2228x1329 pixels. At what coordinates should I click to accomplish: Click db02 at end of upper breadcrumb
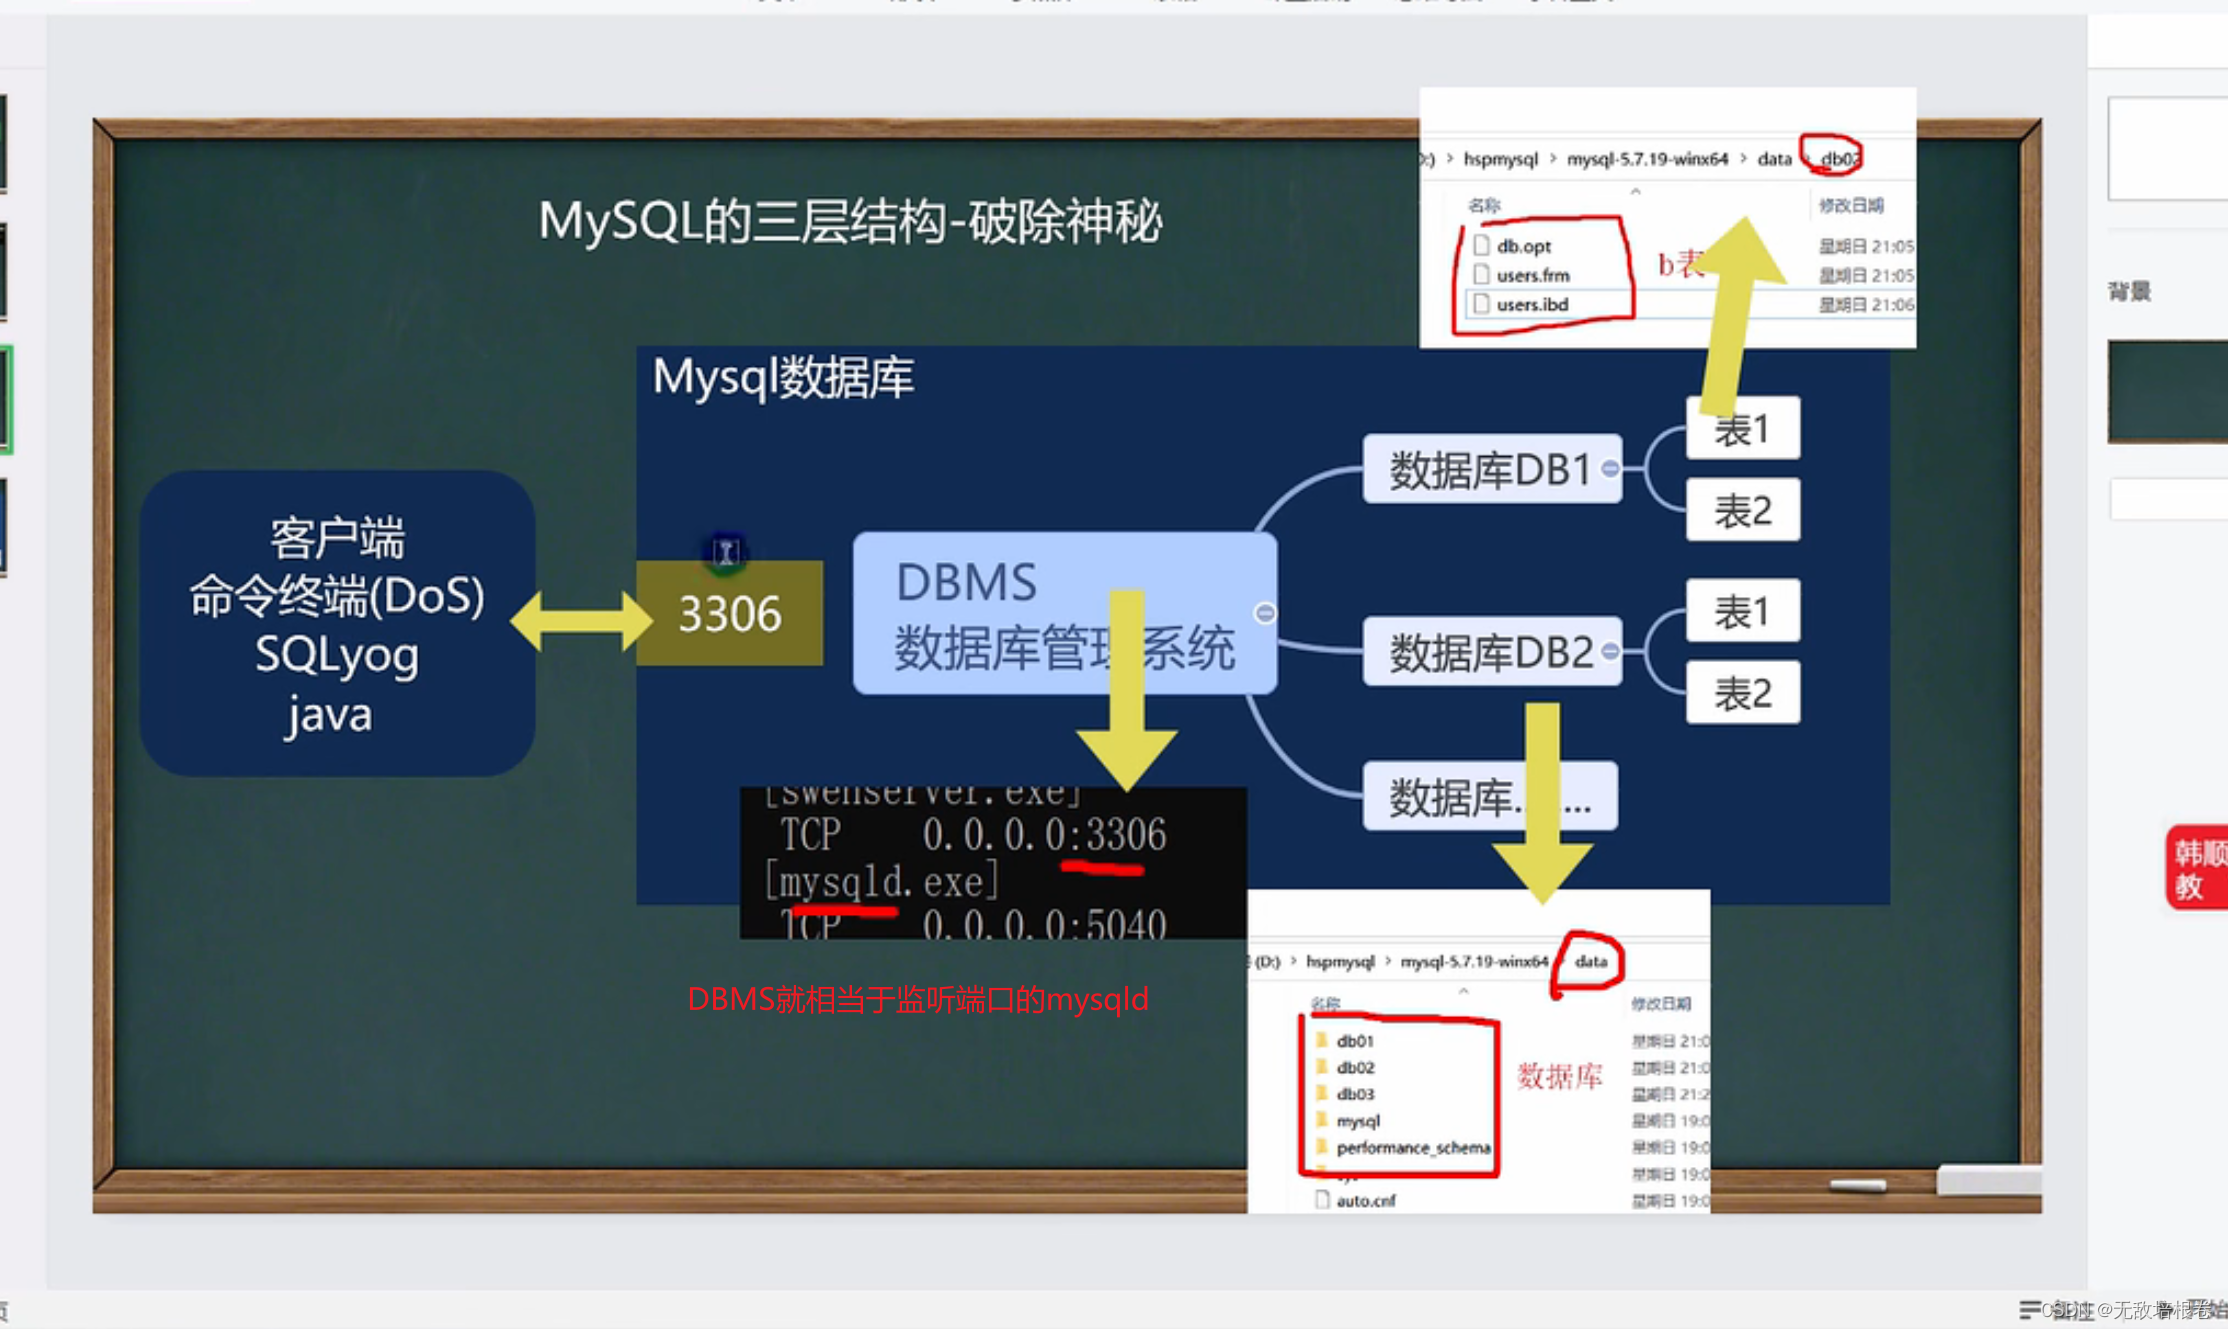coord(1839,159)
